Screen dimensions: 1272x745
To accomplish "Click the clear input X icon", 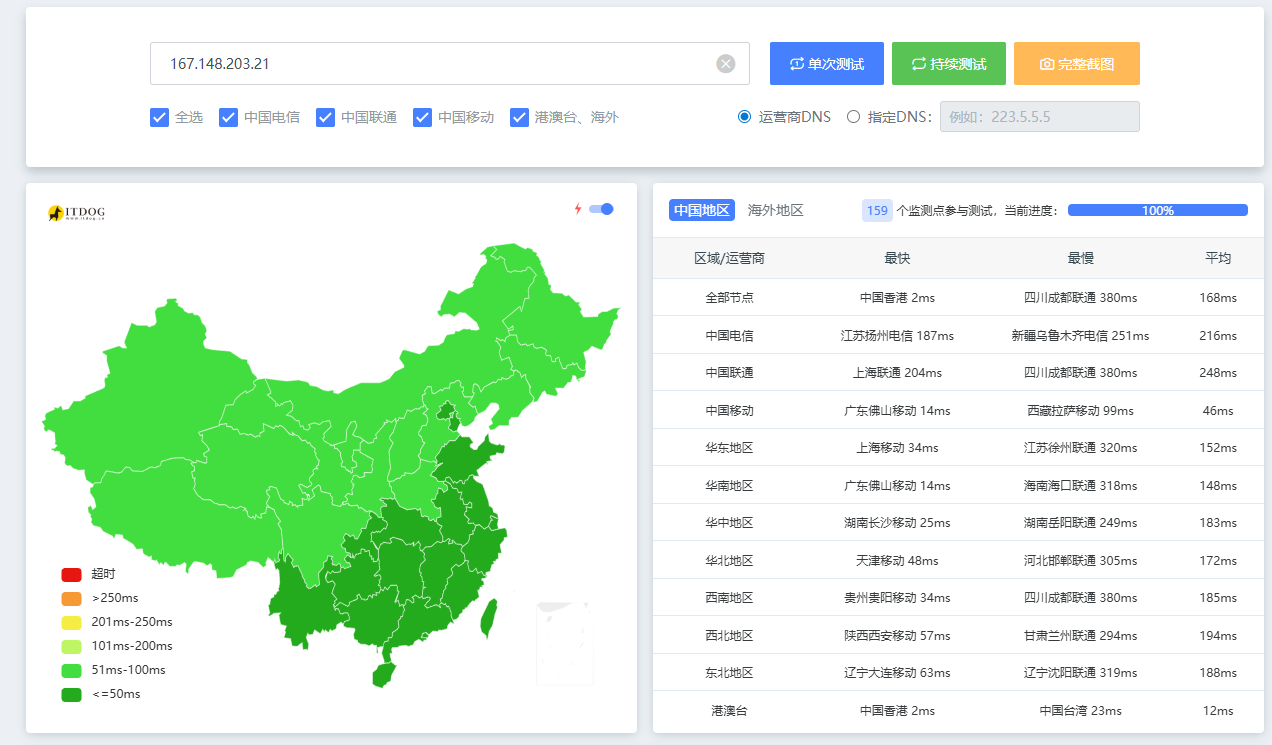I will [x=725, y=64].
